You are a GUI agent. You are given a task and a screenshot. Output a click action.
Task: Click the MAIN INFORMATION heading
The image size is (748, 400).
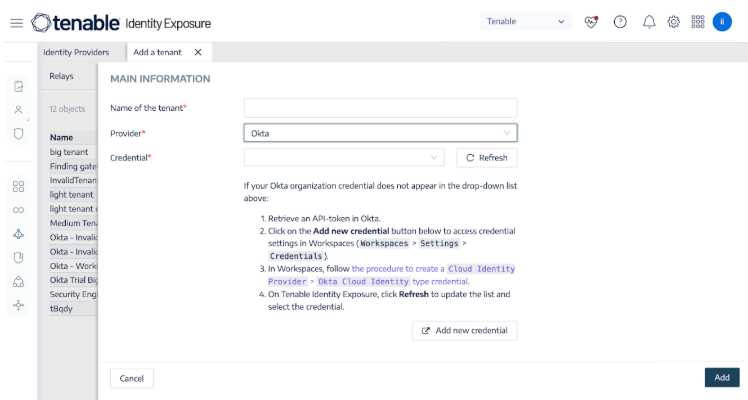(x=160, y=79)
